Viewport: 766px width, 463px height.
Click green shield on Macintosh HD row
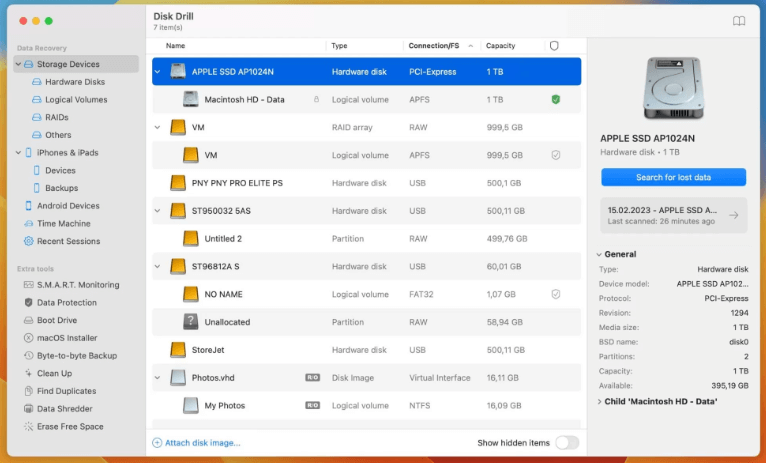pyautogui.click(x=555, y=100)
